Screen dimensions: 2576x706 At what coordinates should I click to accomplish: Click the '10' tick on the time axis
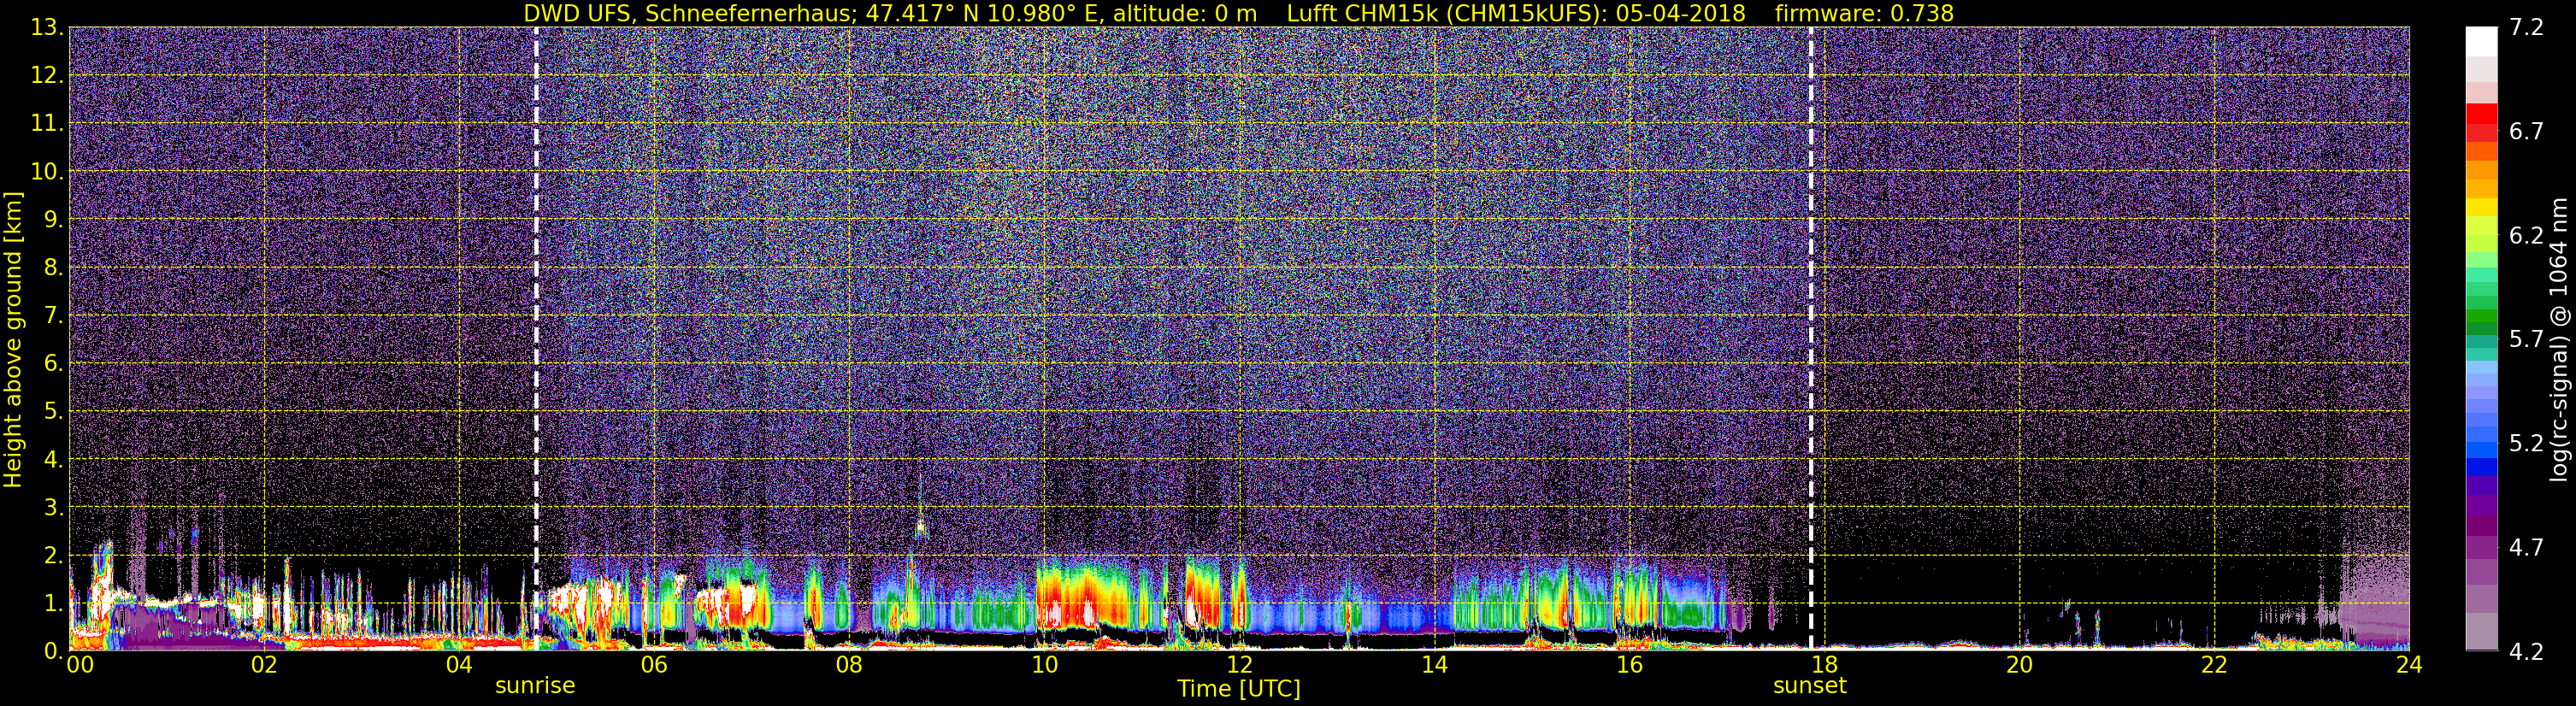tap(1044, 665)
